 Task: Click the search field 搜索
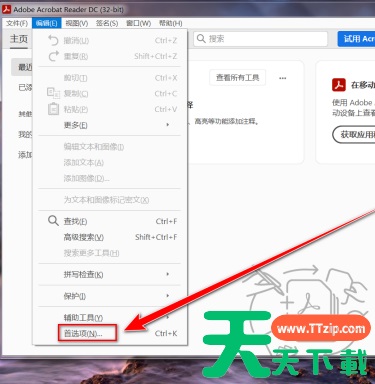click(261, 39)
